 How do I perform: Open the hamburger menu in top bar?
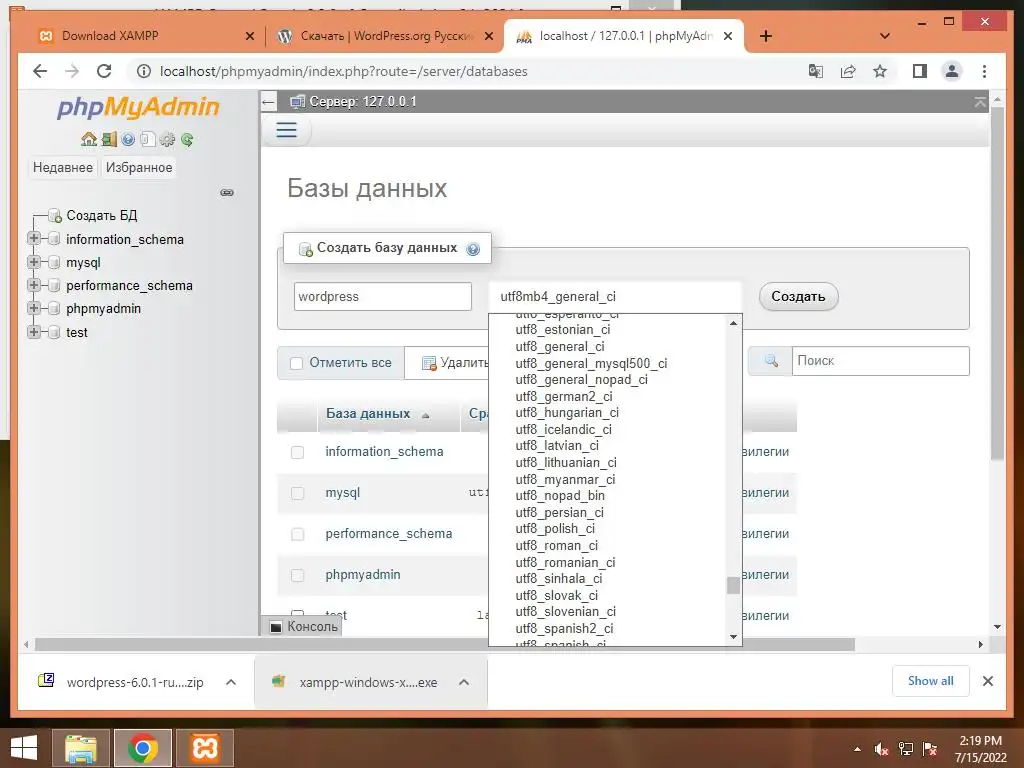click(x=286, y=129)
